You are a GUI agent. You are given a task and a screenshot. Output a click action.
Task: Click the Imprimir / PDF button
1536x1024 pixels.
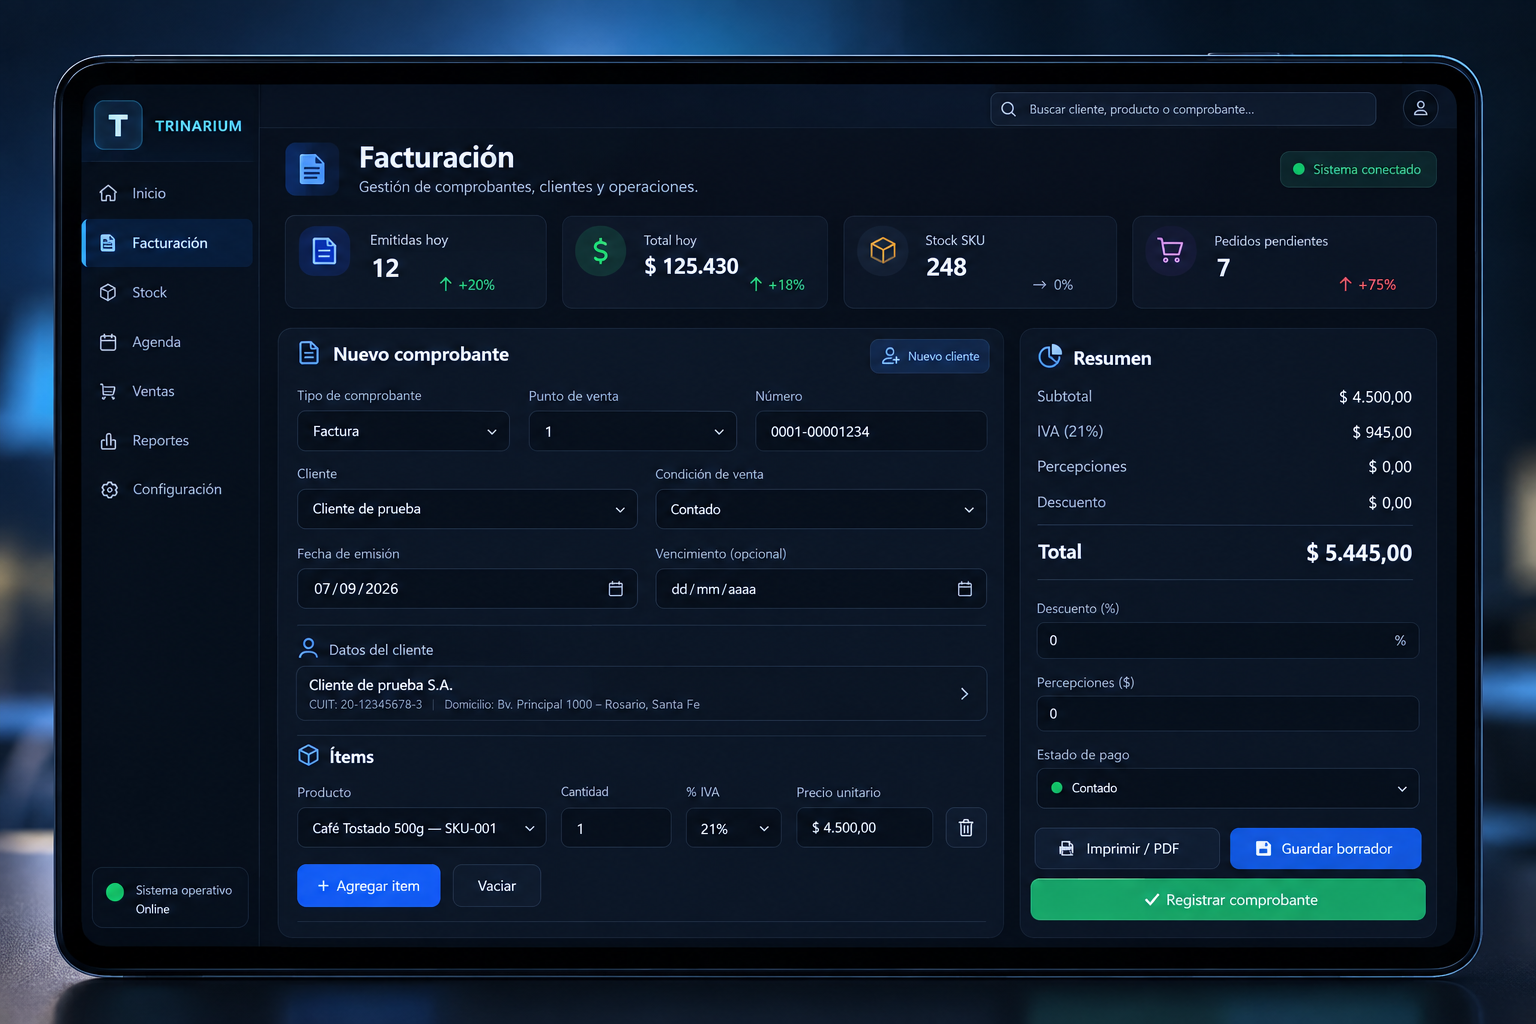point(1127,848)
